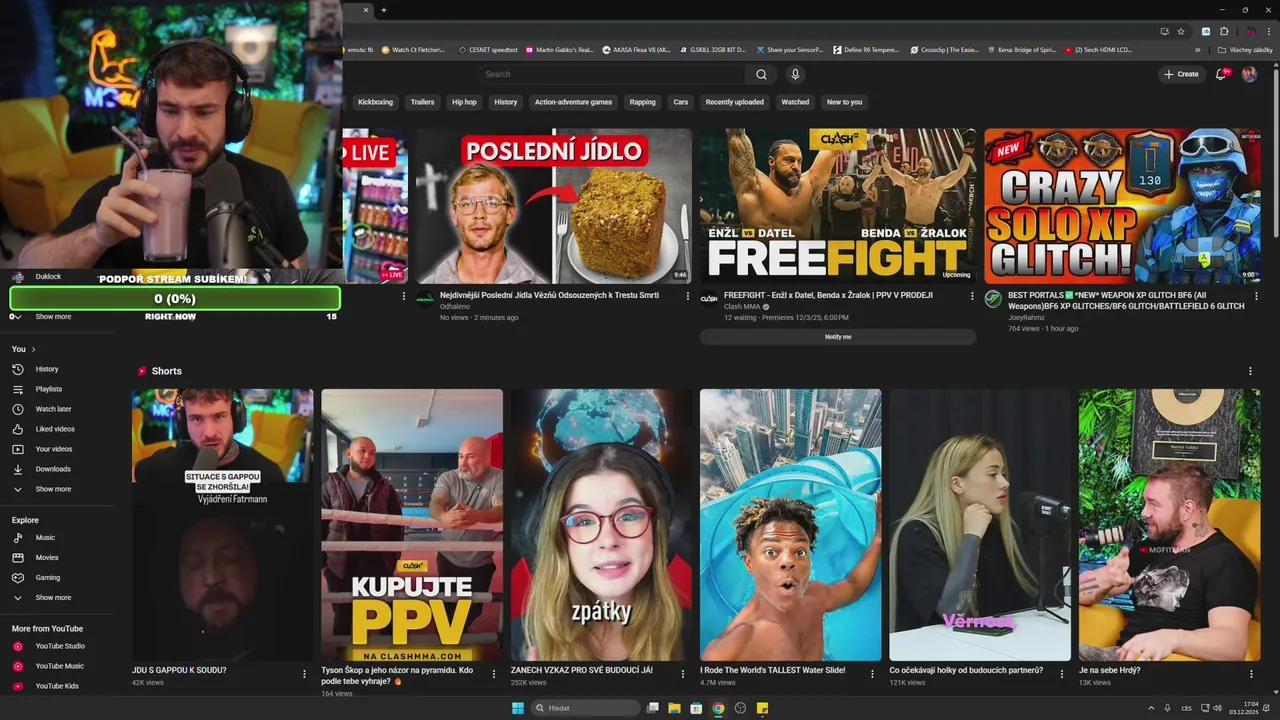Open the FREEFIGHT Enžl vs Datel thumbnail
This screenshot has width=1280, height=720.
coord(838,206)
